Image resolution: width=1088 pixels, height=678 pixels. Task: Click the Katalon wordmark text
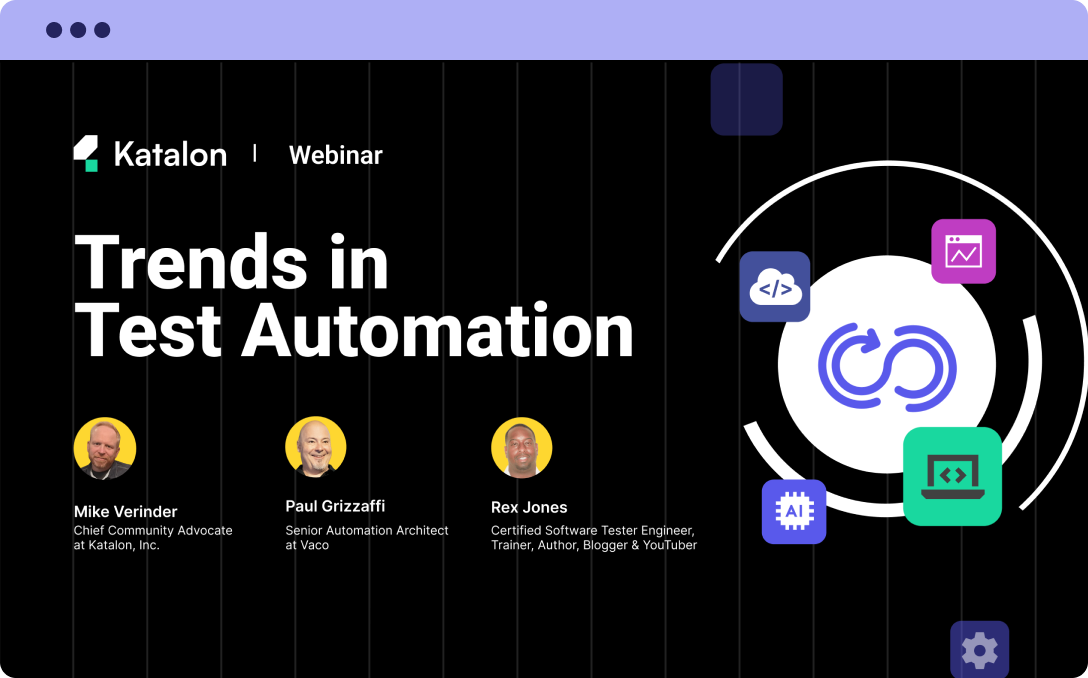(171, 154)
